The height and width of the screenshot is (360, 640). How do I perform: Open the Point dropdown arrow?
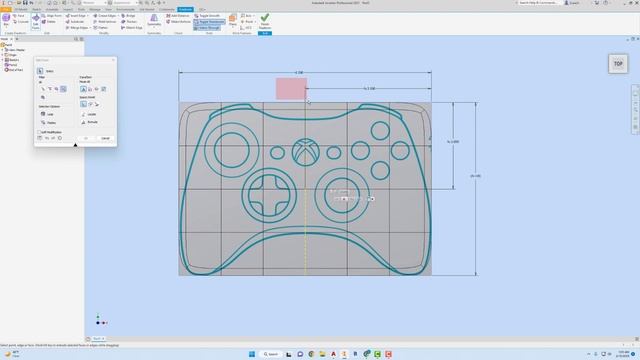click(x=255, y=22)
